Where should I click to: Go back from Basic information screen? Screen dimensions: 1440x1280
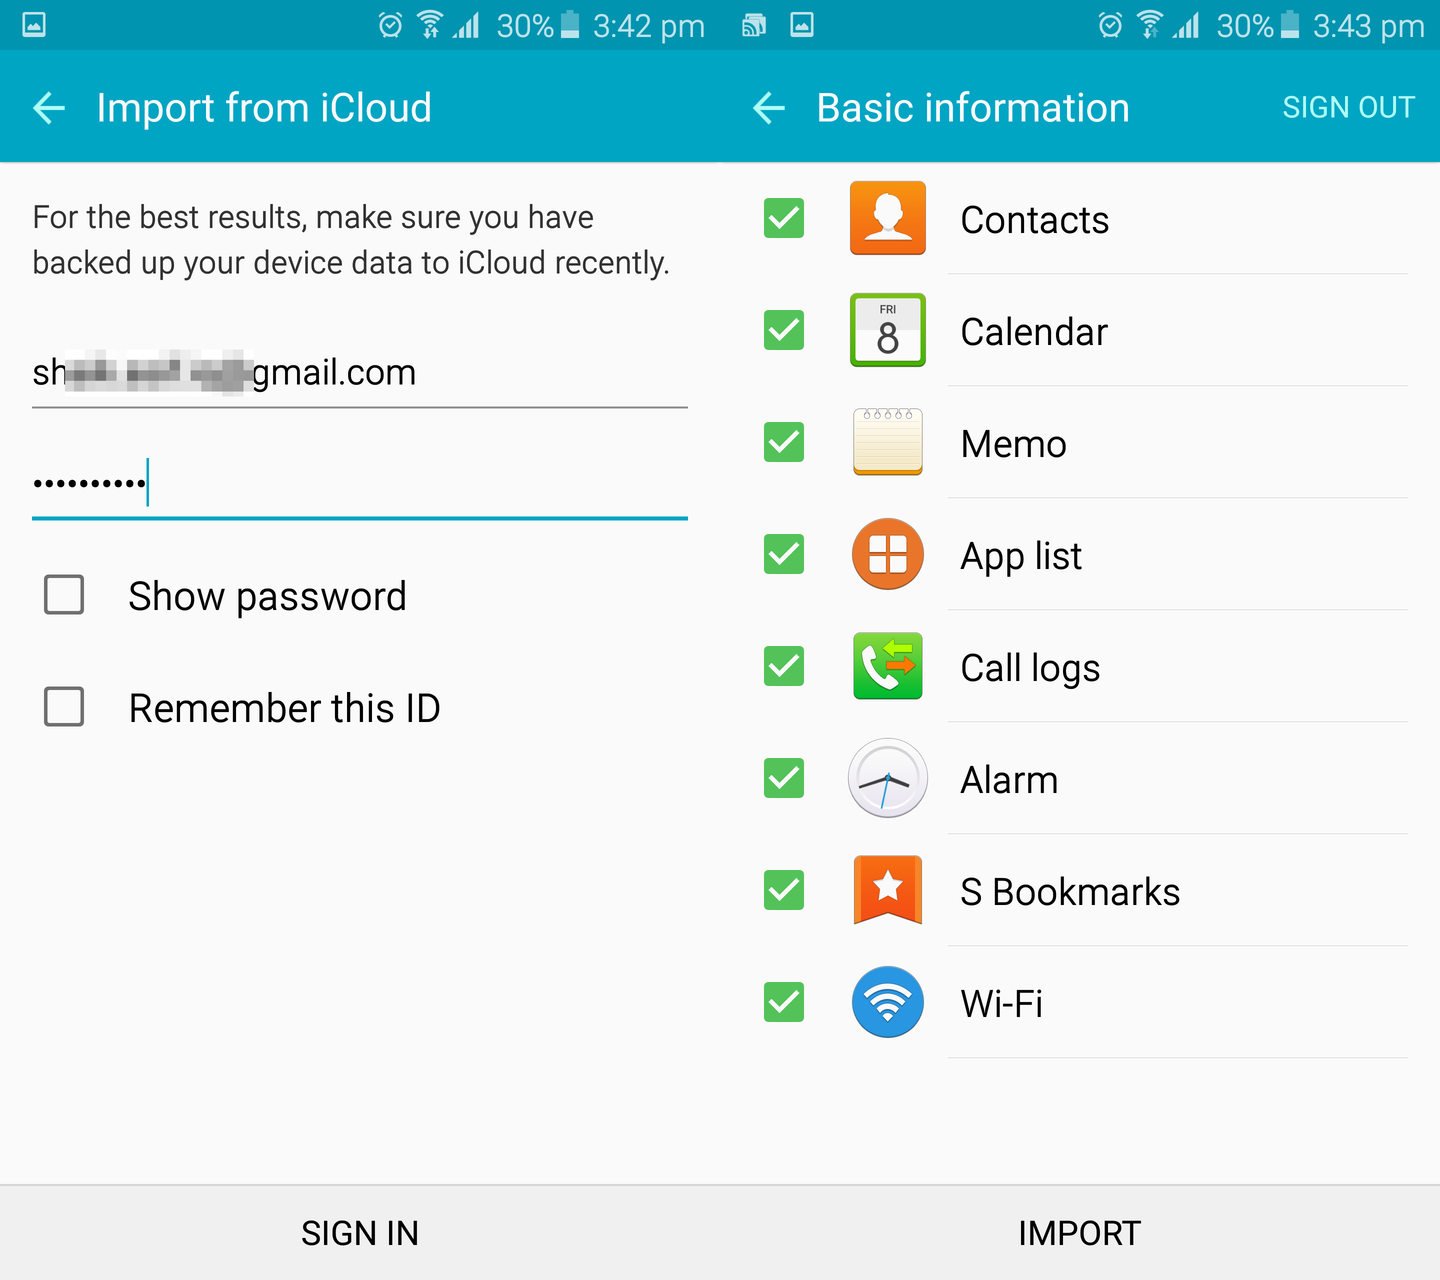click(769, 108)
